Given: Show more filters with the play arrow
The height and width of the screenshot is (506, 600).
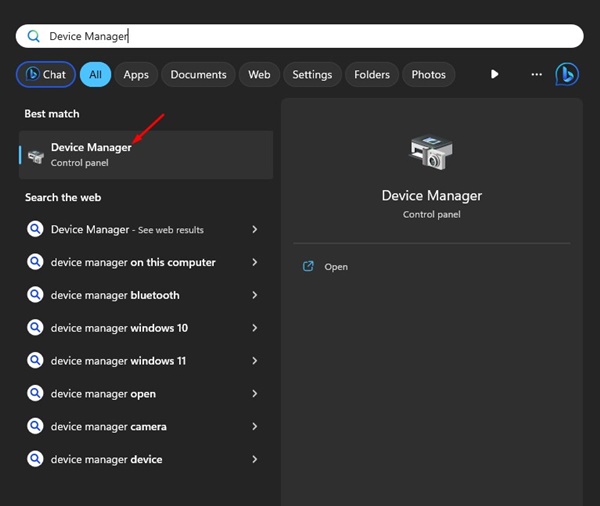Looking at the screenshot, I should (494, 74).
